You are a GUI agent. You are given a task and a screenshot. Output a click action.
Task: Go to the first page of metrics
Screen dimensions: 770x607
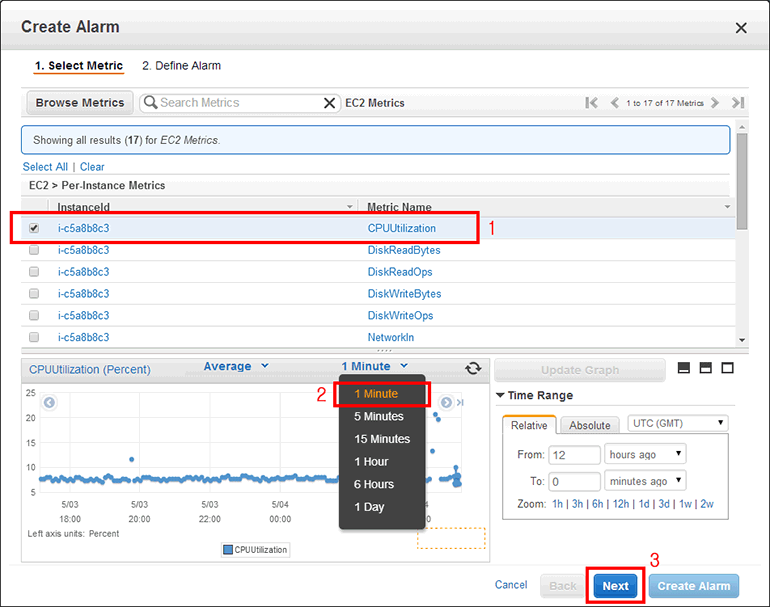tap(591, 103)
